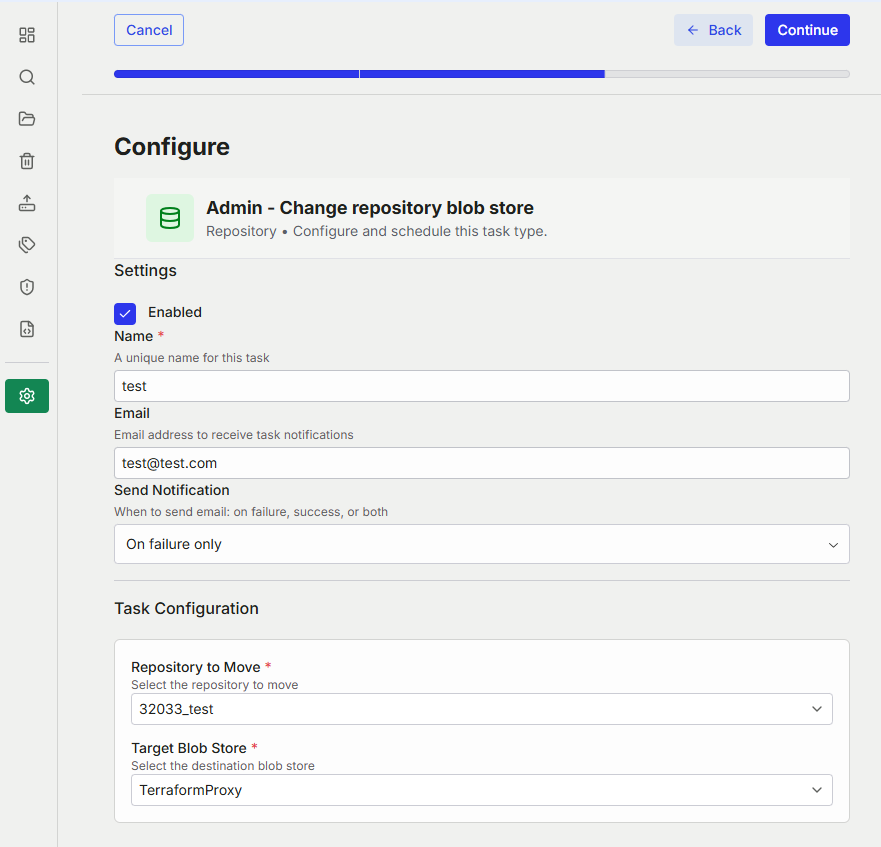Open the trash can icon in sidebar

(27, 161)
